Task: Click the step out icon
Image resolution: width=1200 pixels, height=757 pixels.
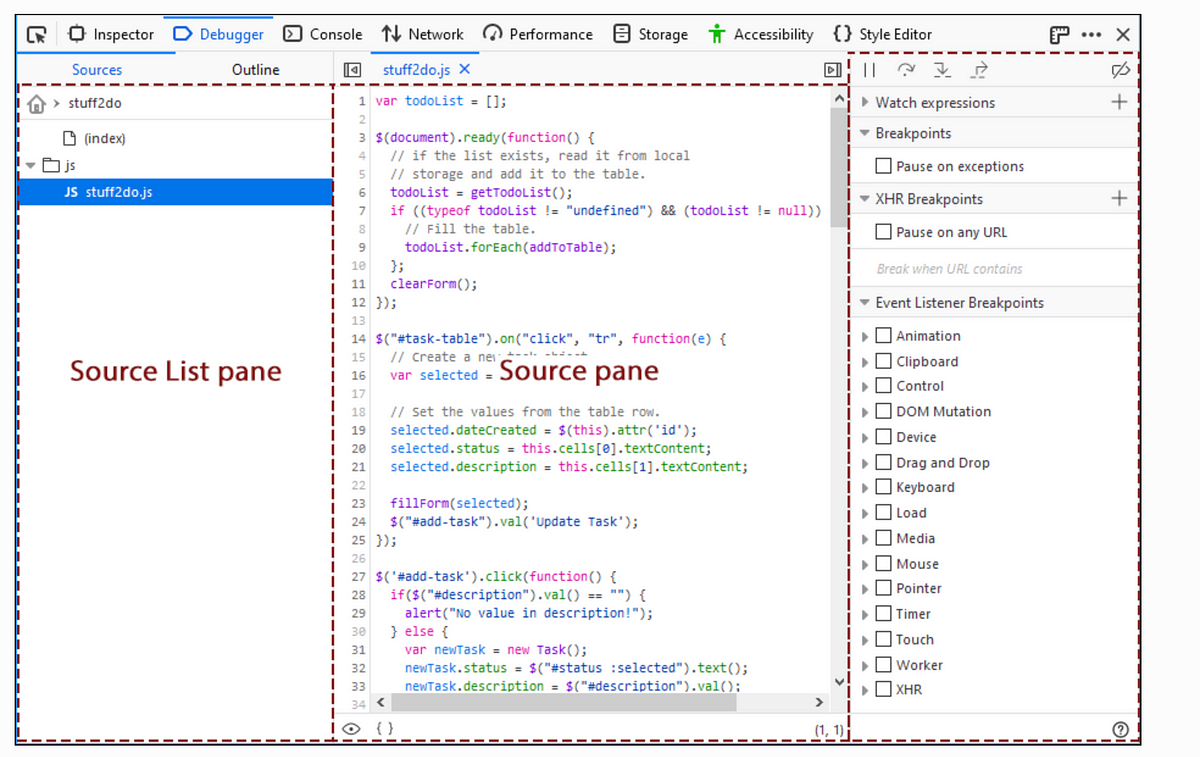Action: pyautogui.click(x=980, y=69)
